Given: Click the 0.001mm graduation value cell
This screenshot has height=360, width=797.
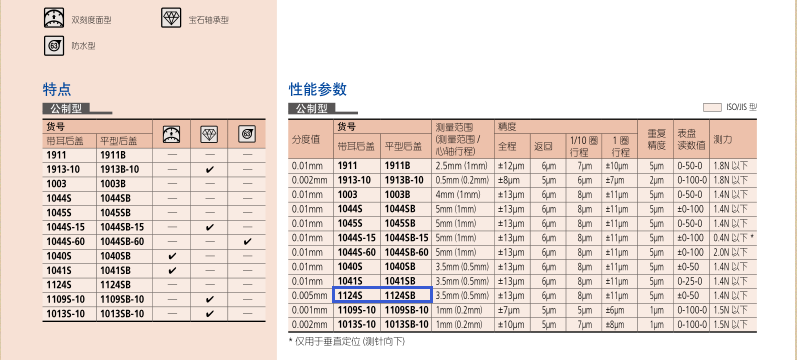Looking at the screenshot, I should 310,310.
